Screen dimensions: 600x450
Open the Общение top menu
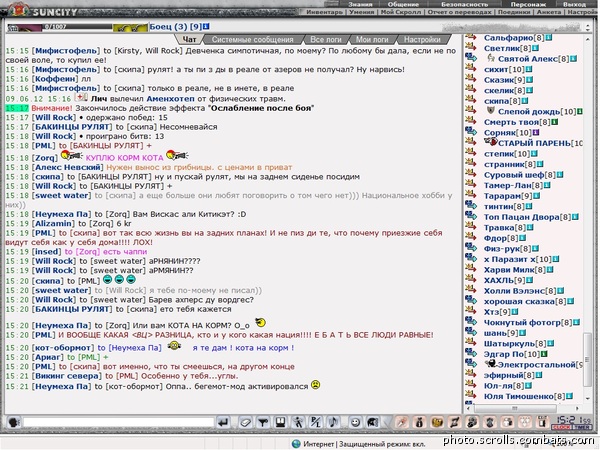(x=403, y=4)
